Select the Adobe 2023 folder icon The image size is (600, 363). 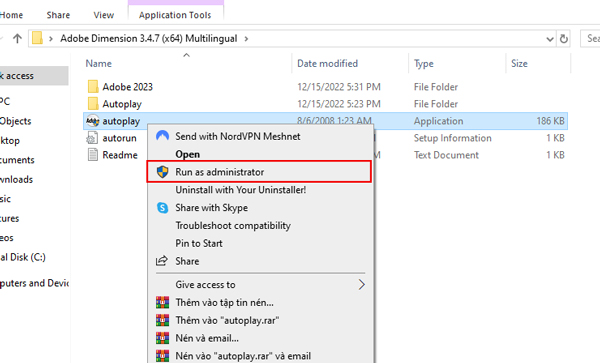pos(93,87)
